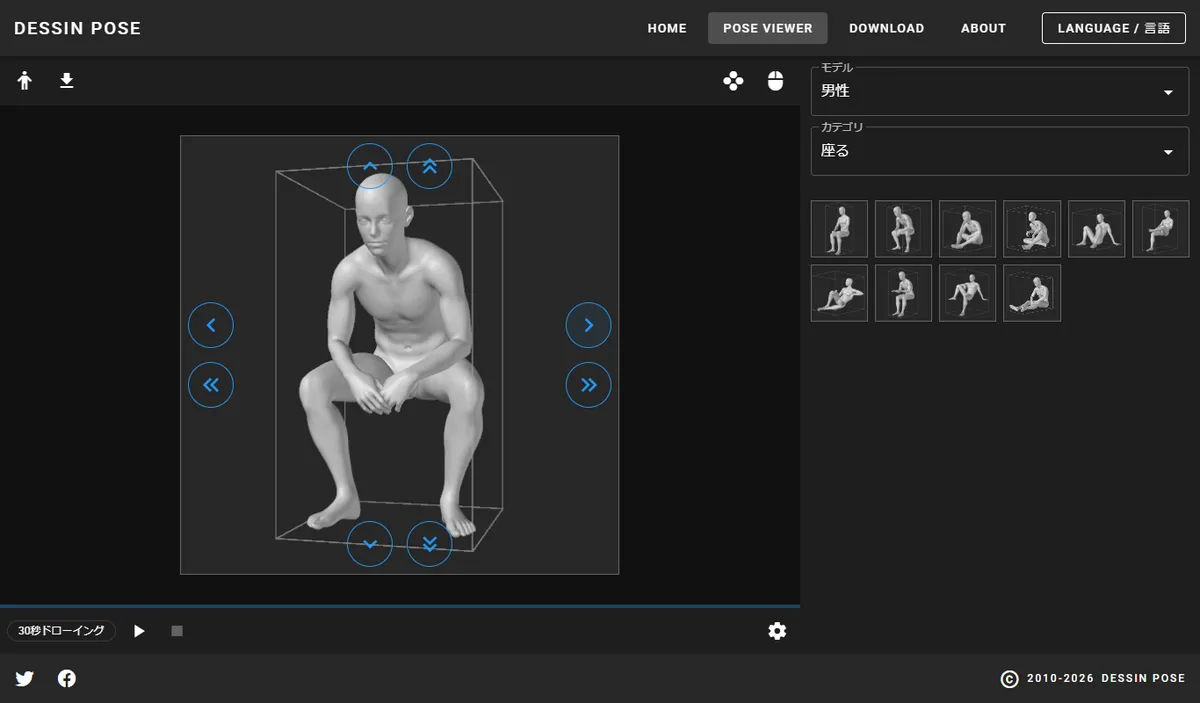Image resolution: width=1200 pixels, height=703 pixels.
Task: Select thumbnail of man sitting upright on chair
Action: [x=839, y=229]
